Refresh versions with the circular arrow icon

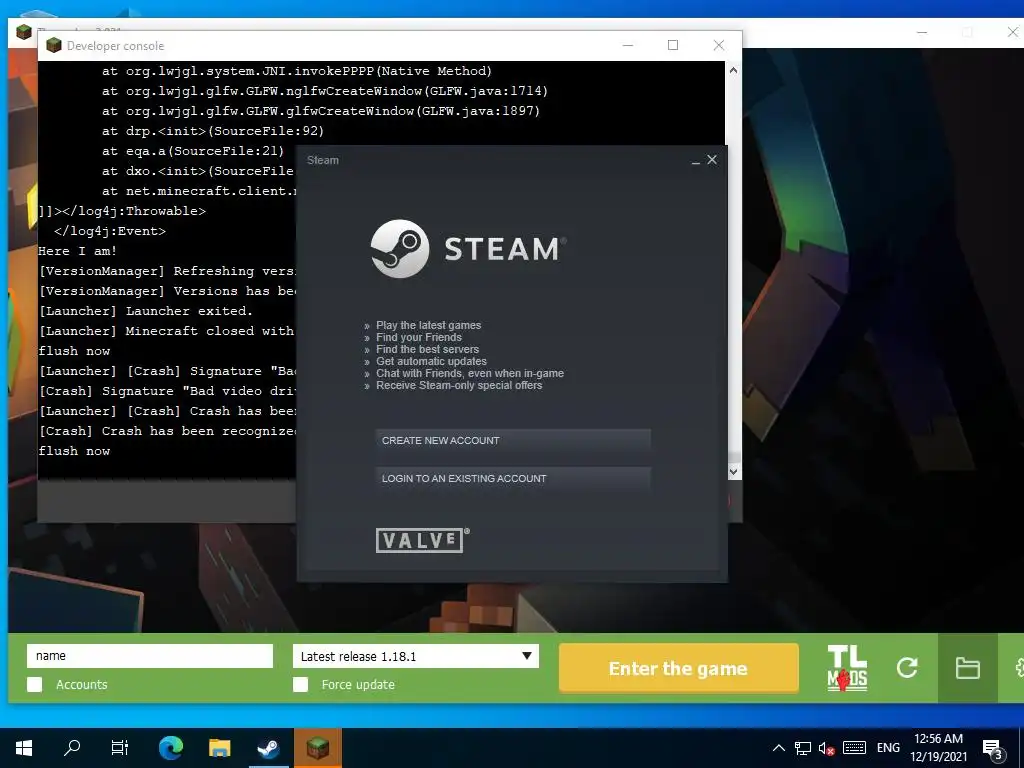(907, 667)
